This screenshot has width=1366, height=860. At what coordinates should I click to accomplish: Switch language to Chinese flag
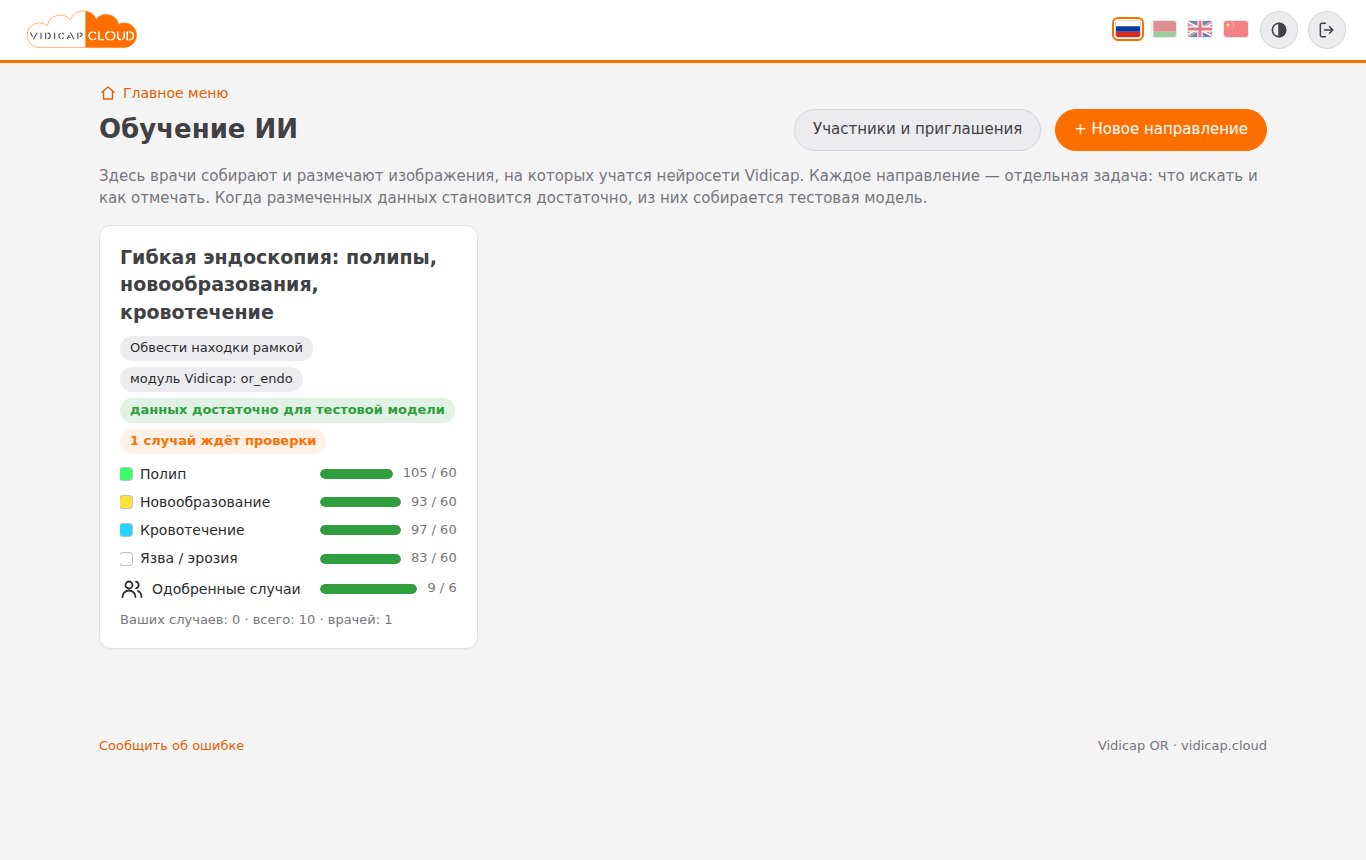tap(1236, 29)
